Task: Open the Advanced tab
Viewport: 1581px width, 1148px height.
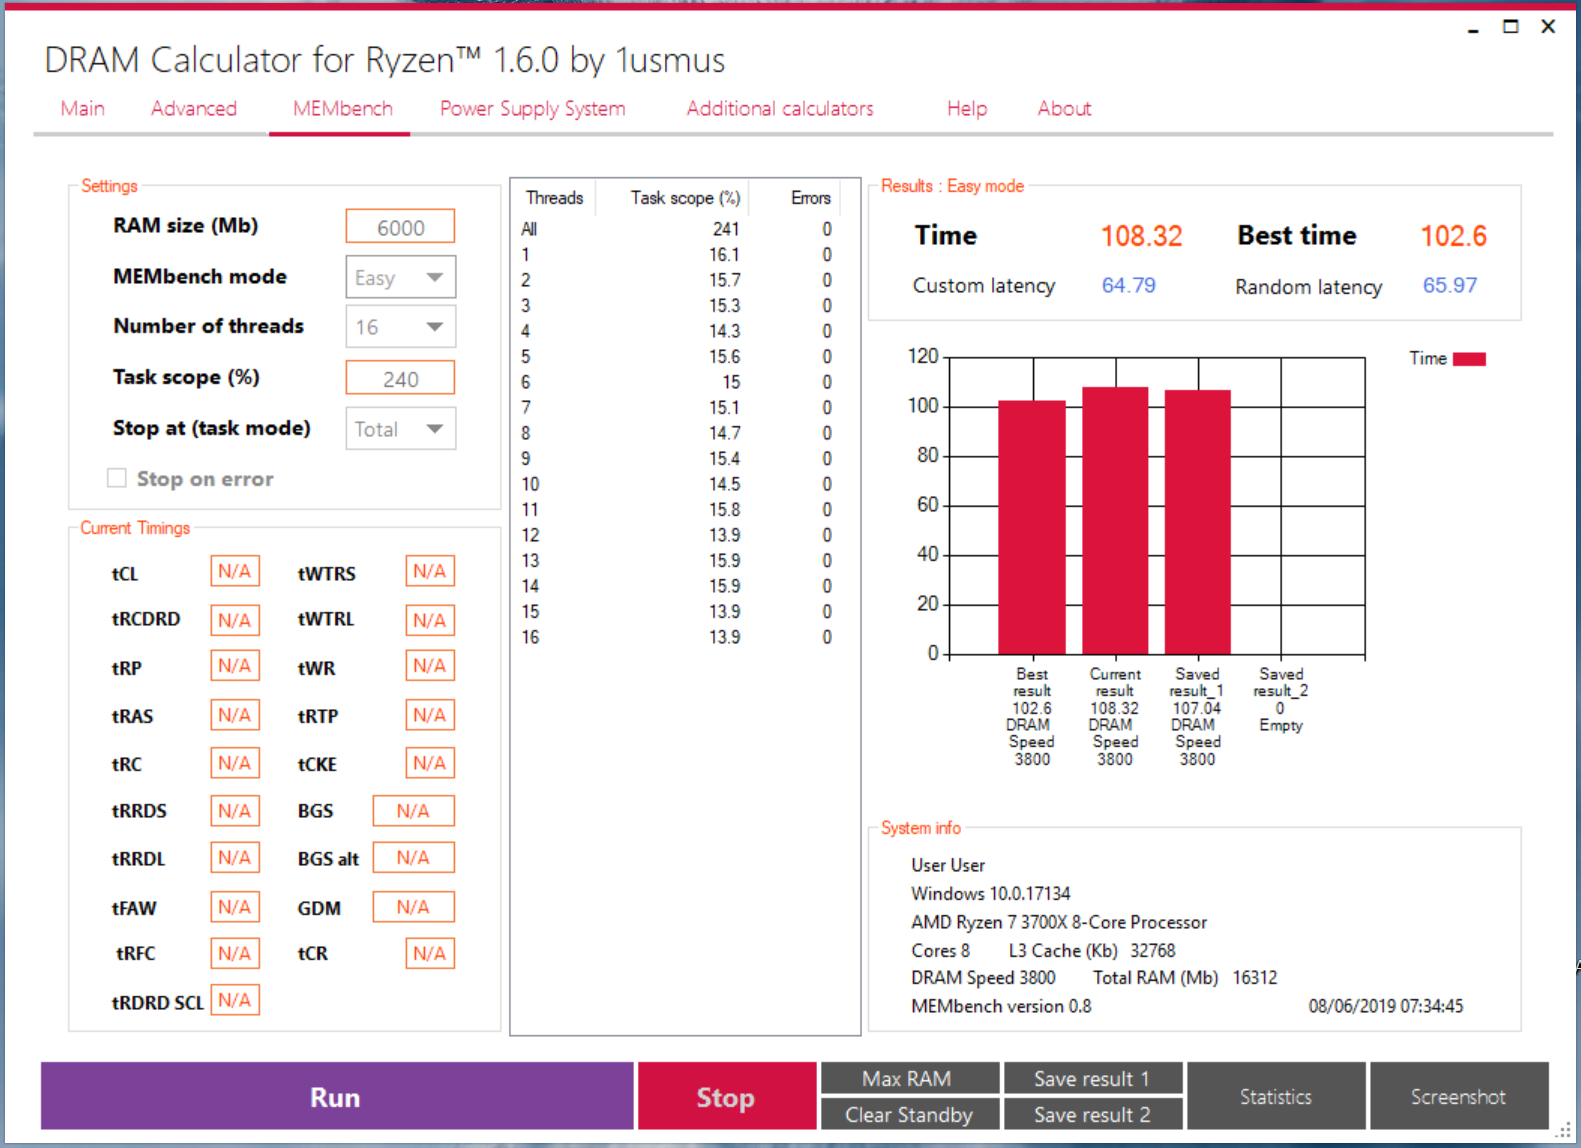Action: 194,108
